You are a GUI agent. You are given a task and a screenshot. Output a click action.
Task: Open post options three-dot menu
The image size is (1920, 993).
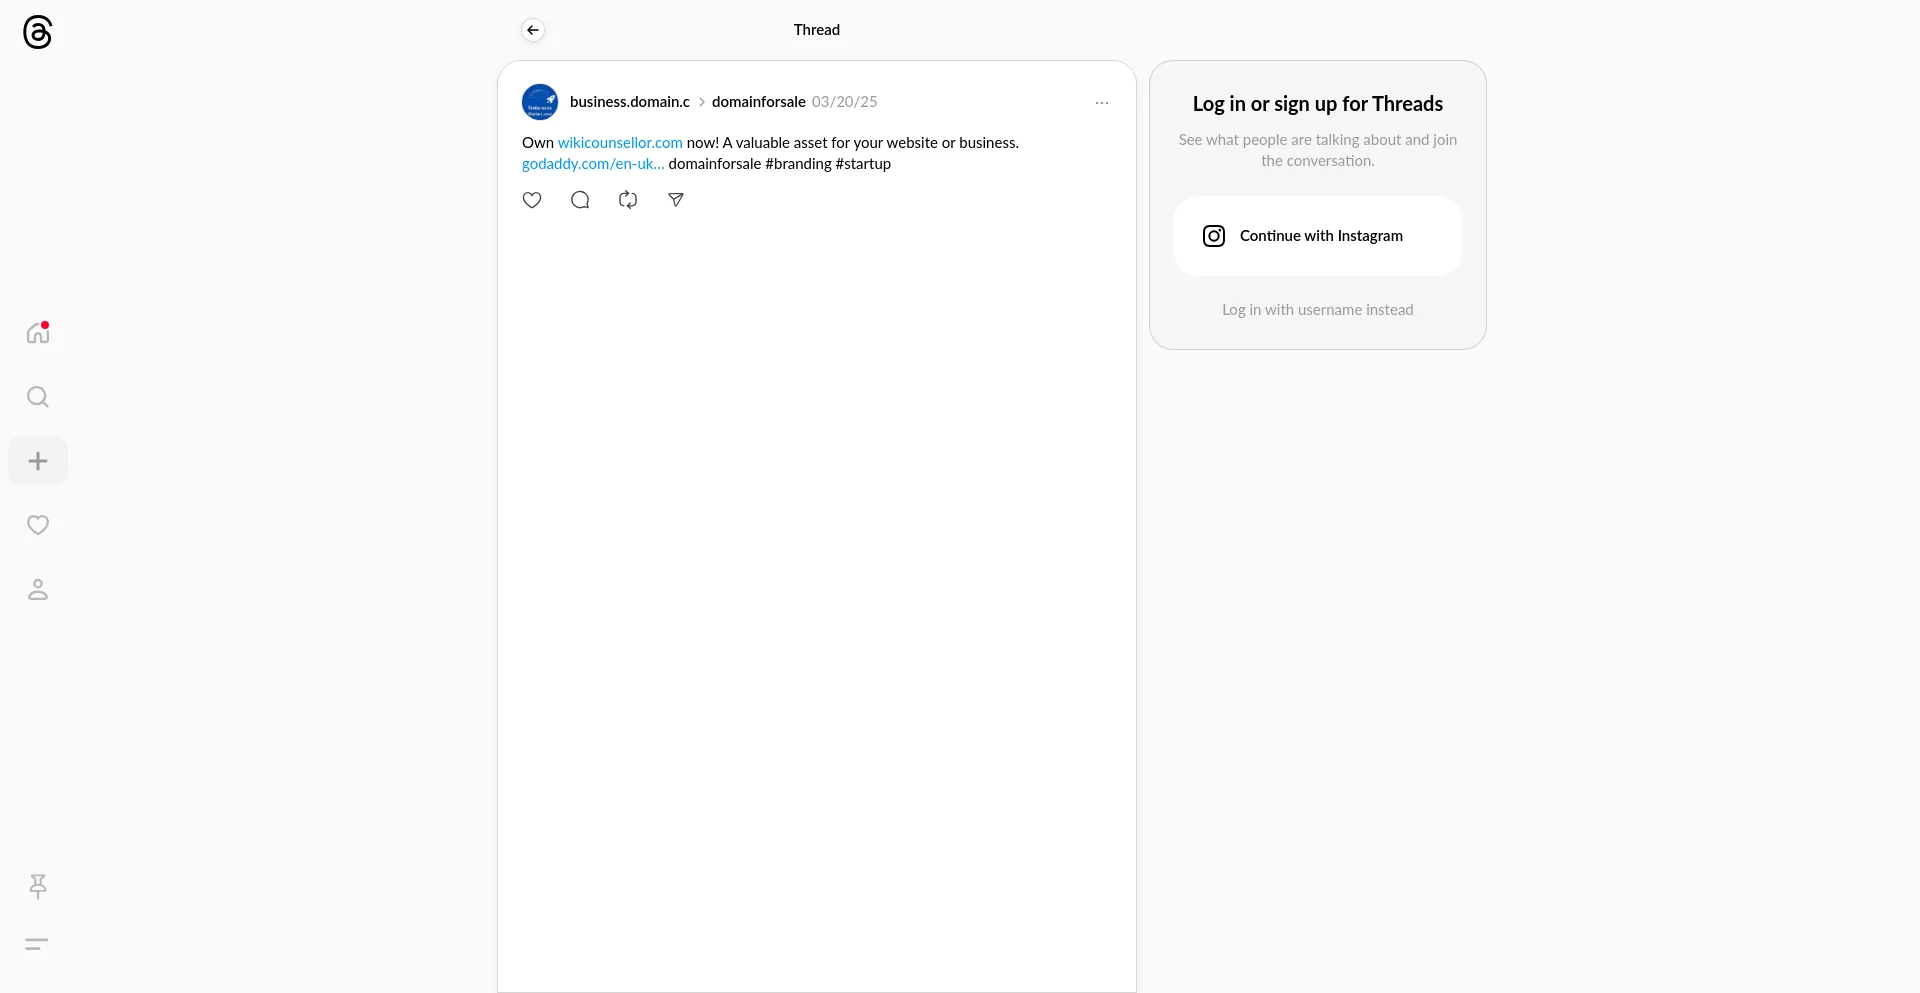(x=1102, y=103)
